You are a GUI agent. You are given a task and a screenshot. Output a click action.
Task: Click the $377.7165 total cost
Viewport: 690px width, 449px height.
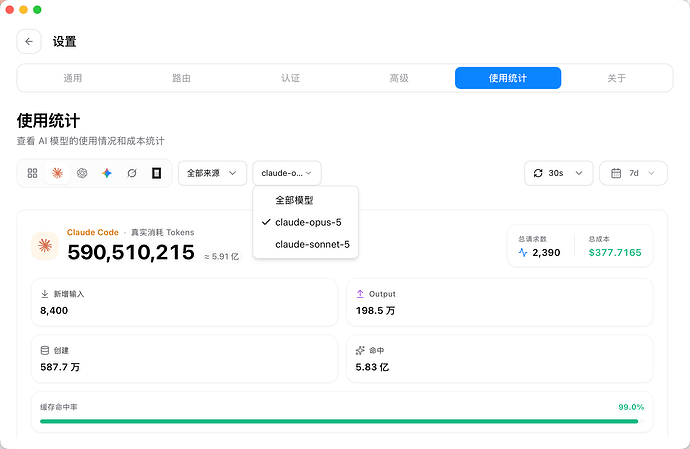(x=615, y=252)
